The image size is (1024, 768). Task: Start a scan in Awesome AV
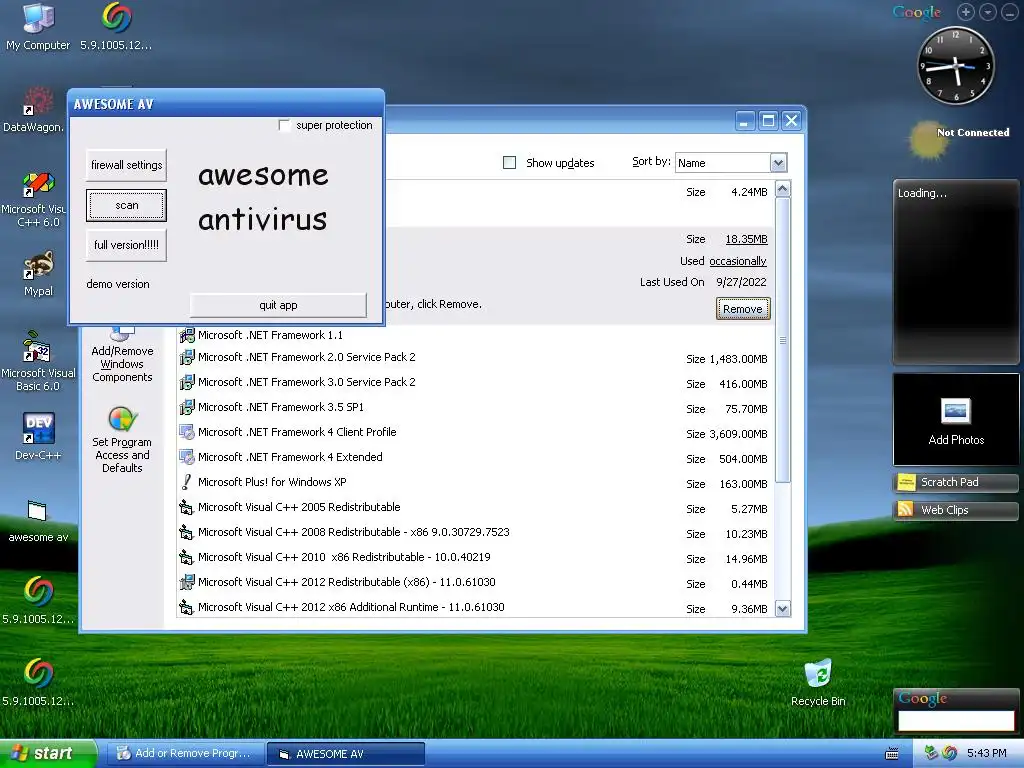pos(126,206)
